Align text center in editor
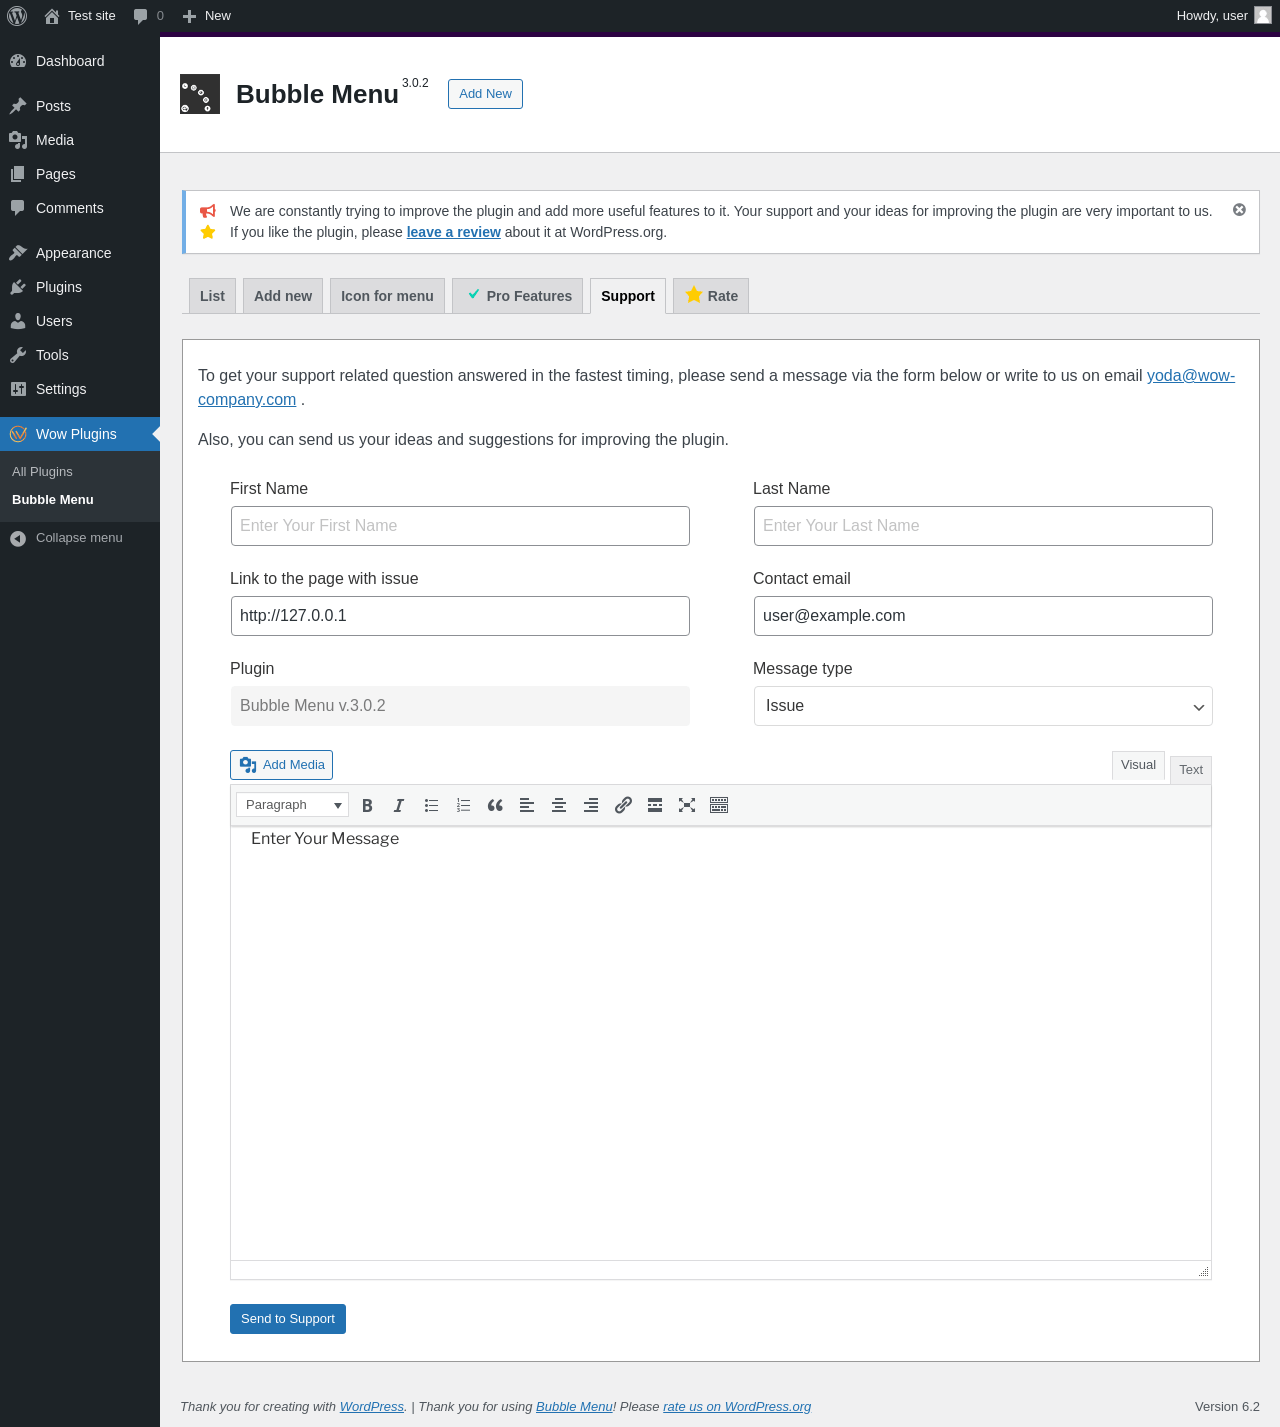The width and height of the screenshot is (1280, 1427). (559, 805)
